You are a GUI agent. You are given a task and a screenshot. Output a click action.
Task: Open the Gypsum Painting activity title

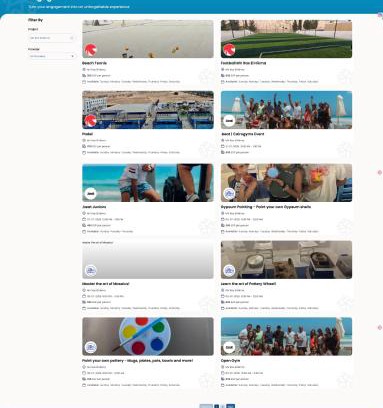(x=266, y=207)
